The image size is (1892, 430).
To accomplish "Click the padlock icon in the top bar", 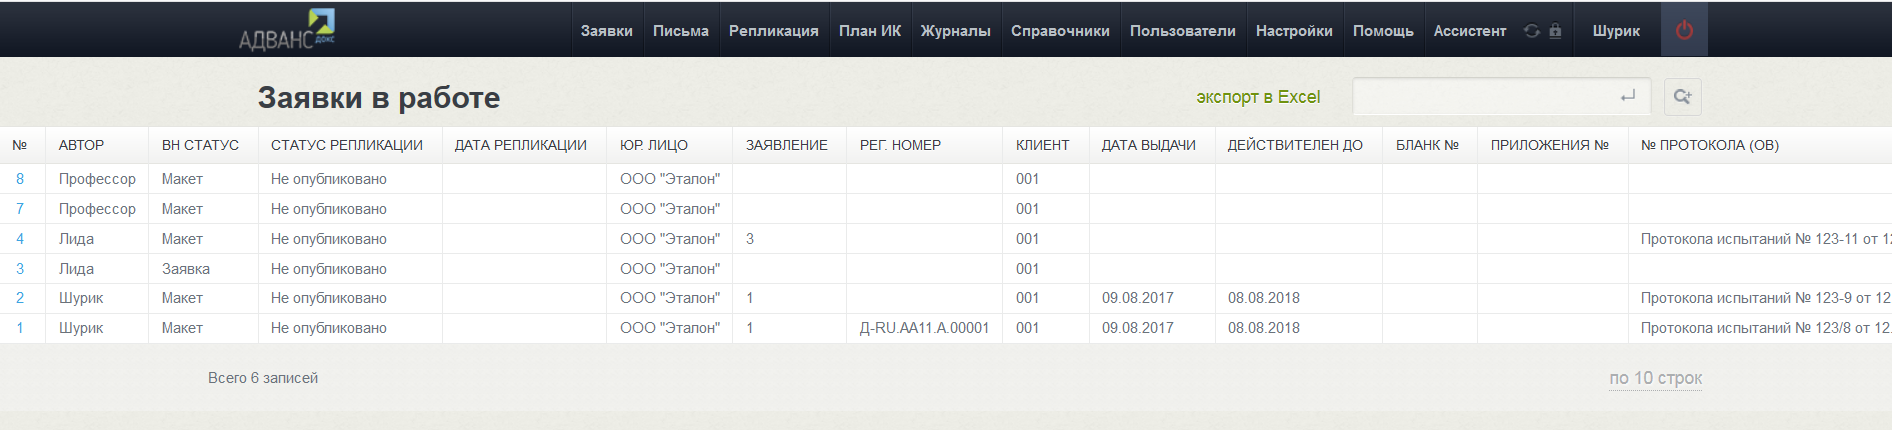I will pos(1555,31).
